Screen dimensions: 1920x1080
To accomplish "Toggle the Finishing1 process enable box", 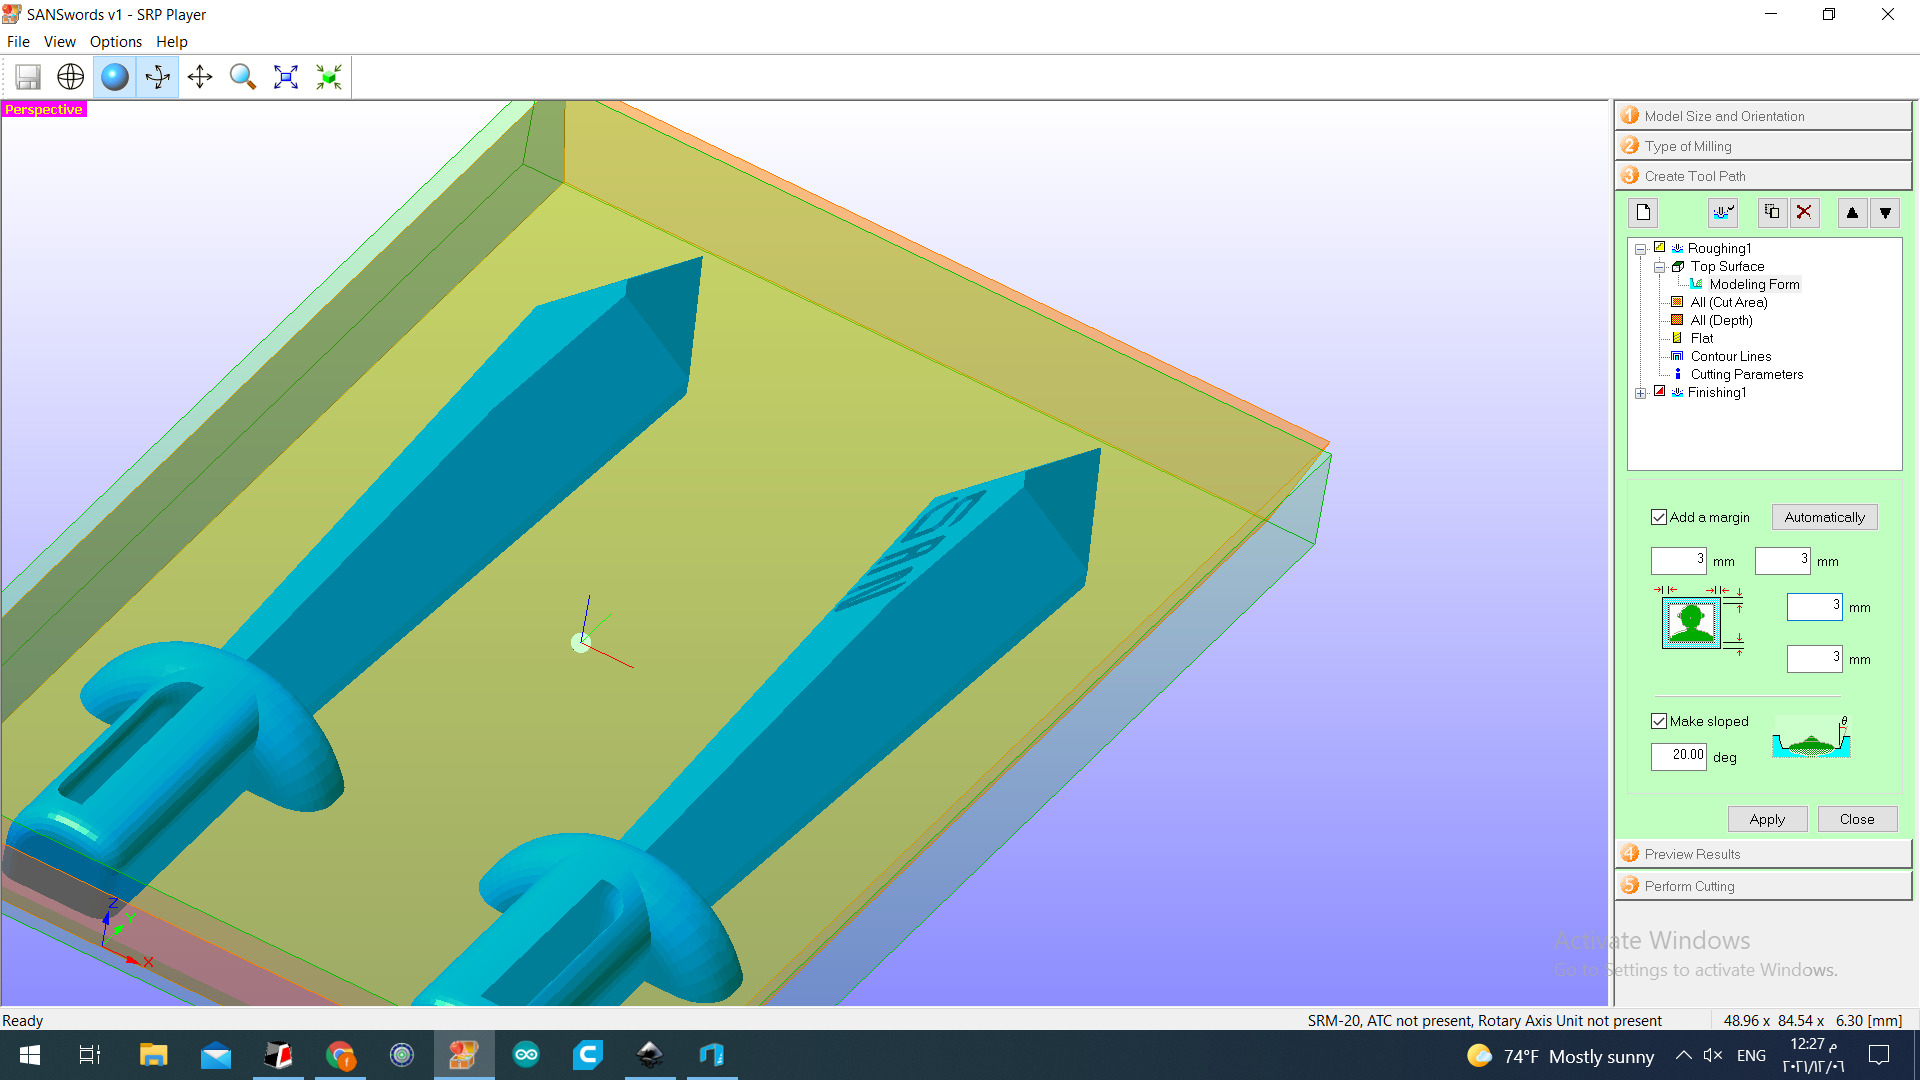I will click(1660, 391).
